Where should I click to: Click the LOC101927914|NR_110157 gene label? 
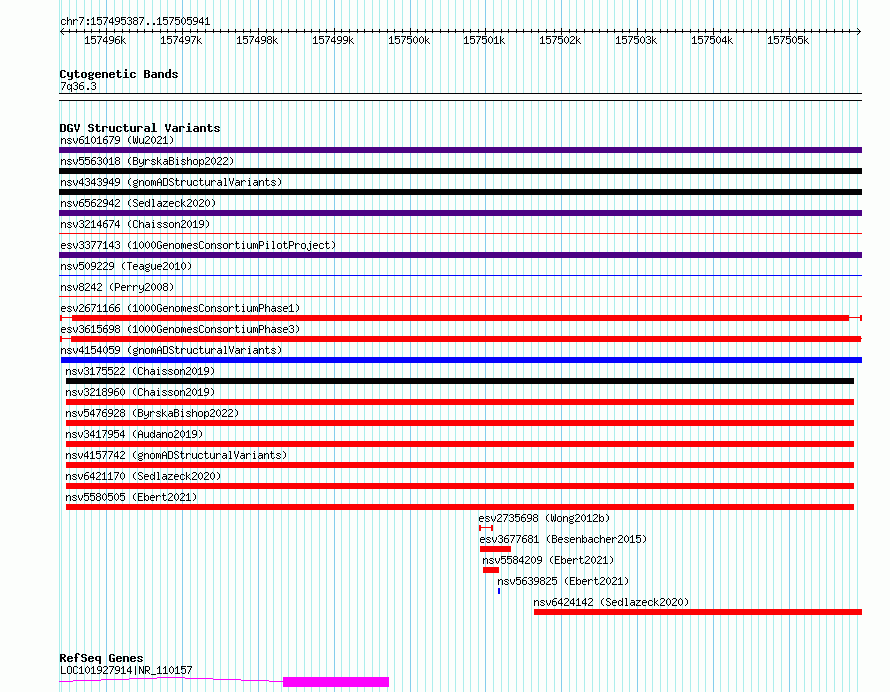pos(126,670)
